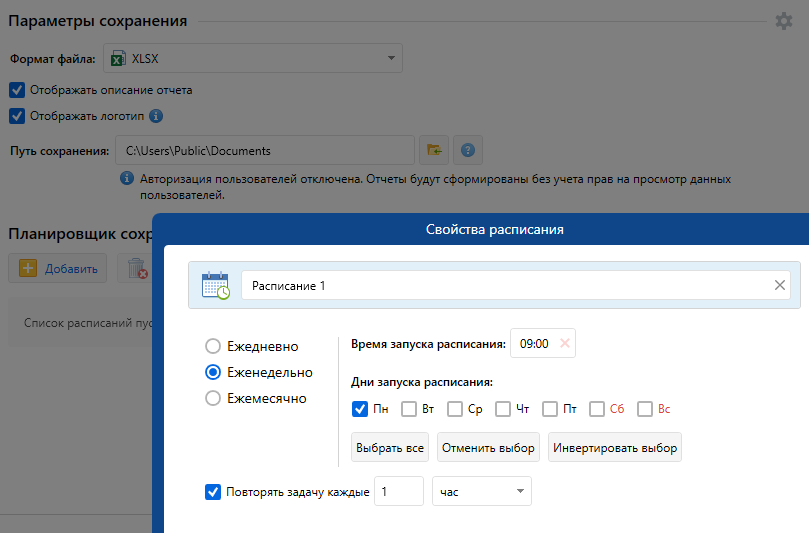Select the Еженедельно radio option

point(213,372)
